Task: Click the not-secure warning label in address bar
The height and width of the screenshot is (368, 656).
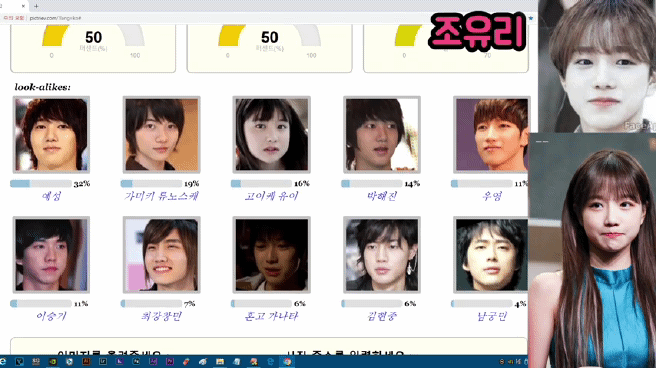Action: coord(14,18)
